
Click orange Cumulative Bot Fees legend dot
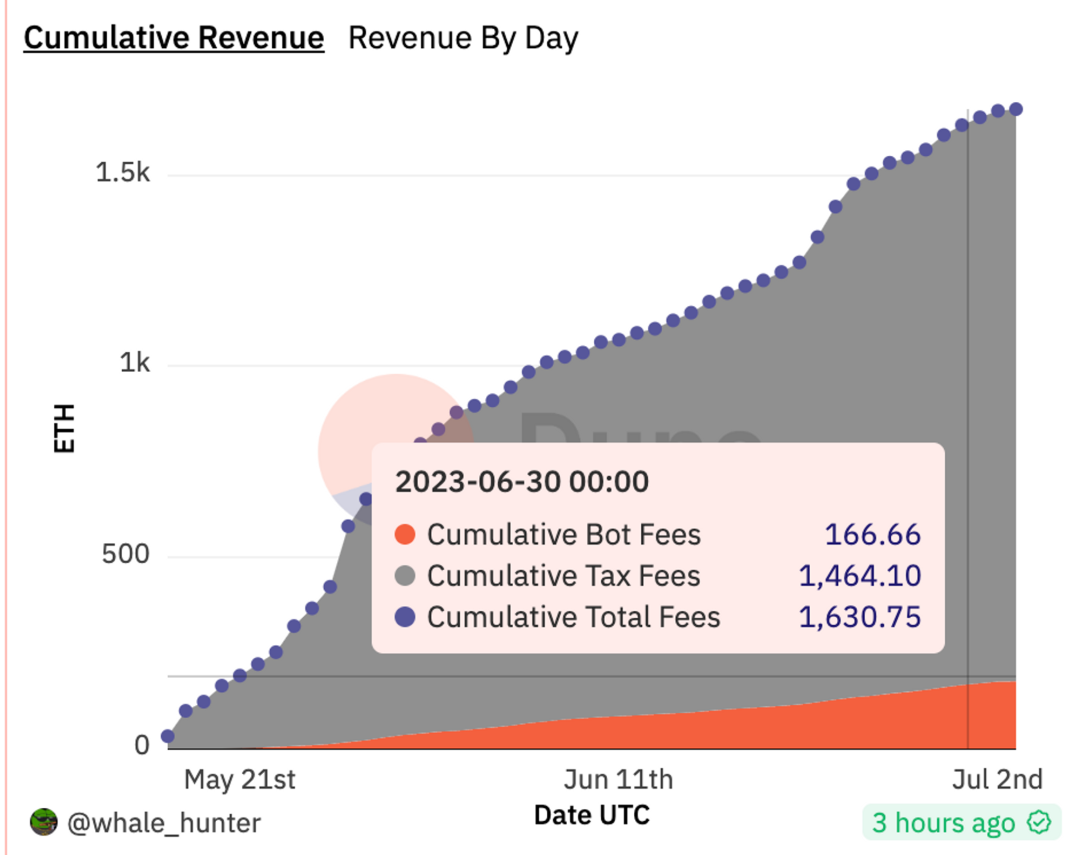point(405,535)
